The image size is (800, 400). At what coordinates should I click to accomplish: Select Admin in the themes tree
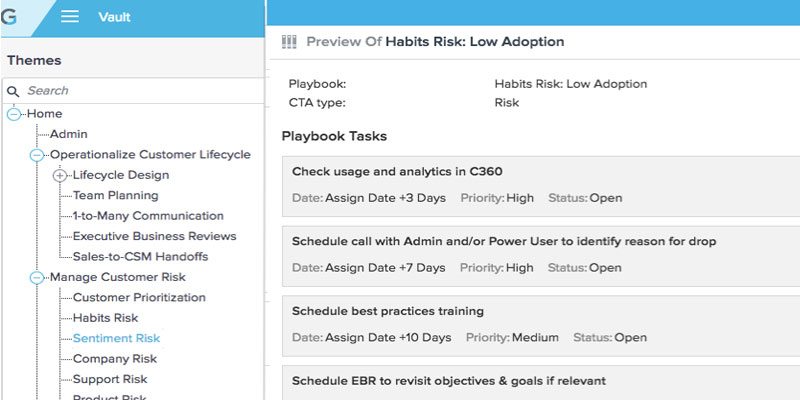click(69, 134)
